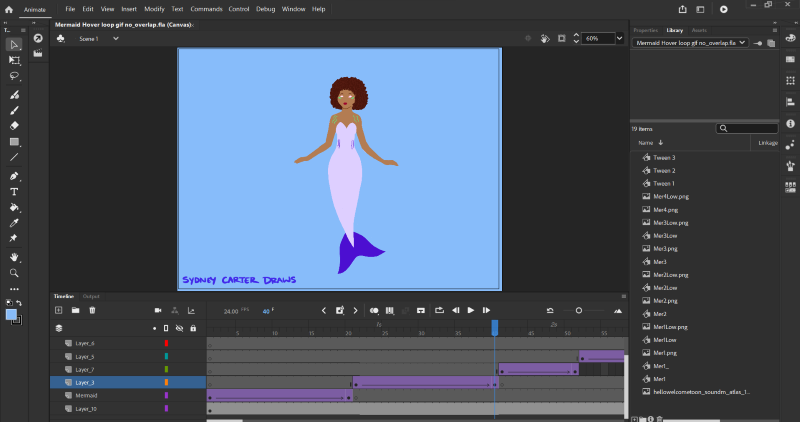Open the stage zoom percentage dropdown
Image resolution: width=800 pixels, height=422 pixels.
coord(619,38)
